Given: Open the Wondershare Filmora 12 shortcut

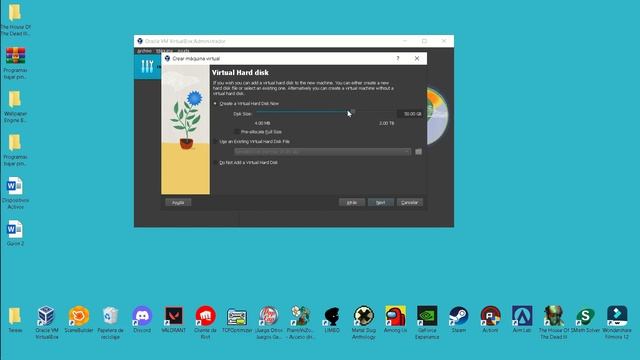Looking at the screenshot, I should click(x=617, y=322).
